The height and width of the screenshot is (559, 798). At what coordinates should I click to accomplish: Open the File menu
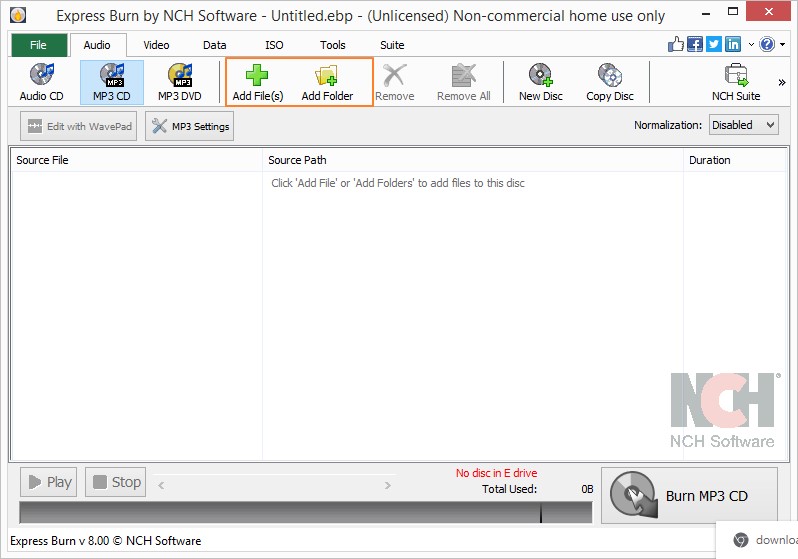click(x=39, y=45)
